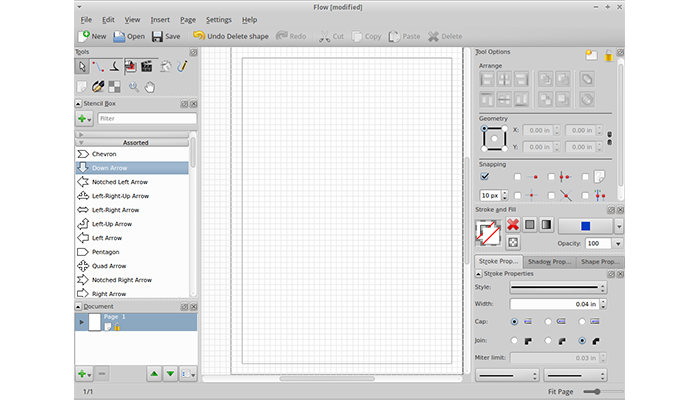Screen dimensions: 700x400
Task: Click the Open toolbar button
Action: tap(129, 36)
